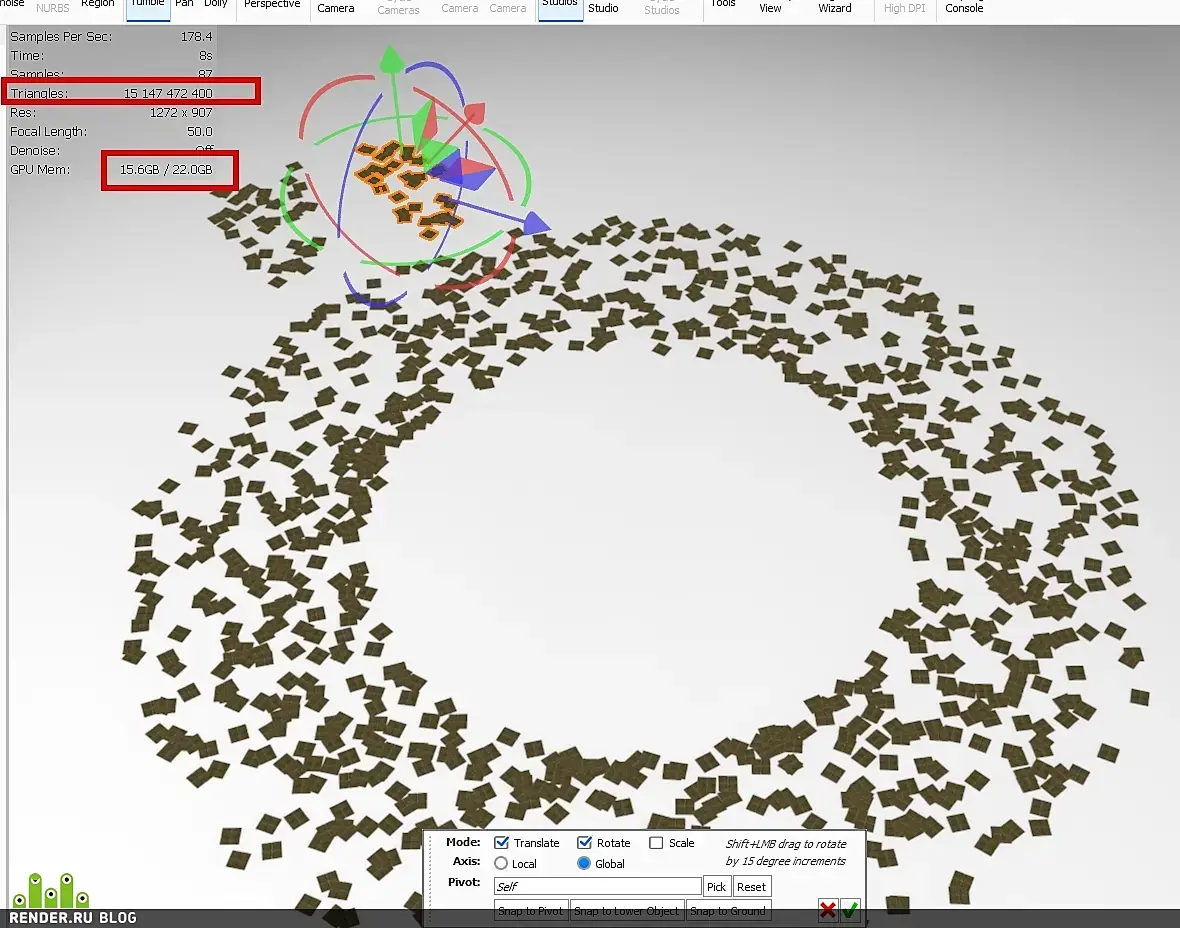Click Snap to Pivot button

(531, 911)
